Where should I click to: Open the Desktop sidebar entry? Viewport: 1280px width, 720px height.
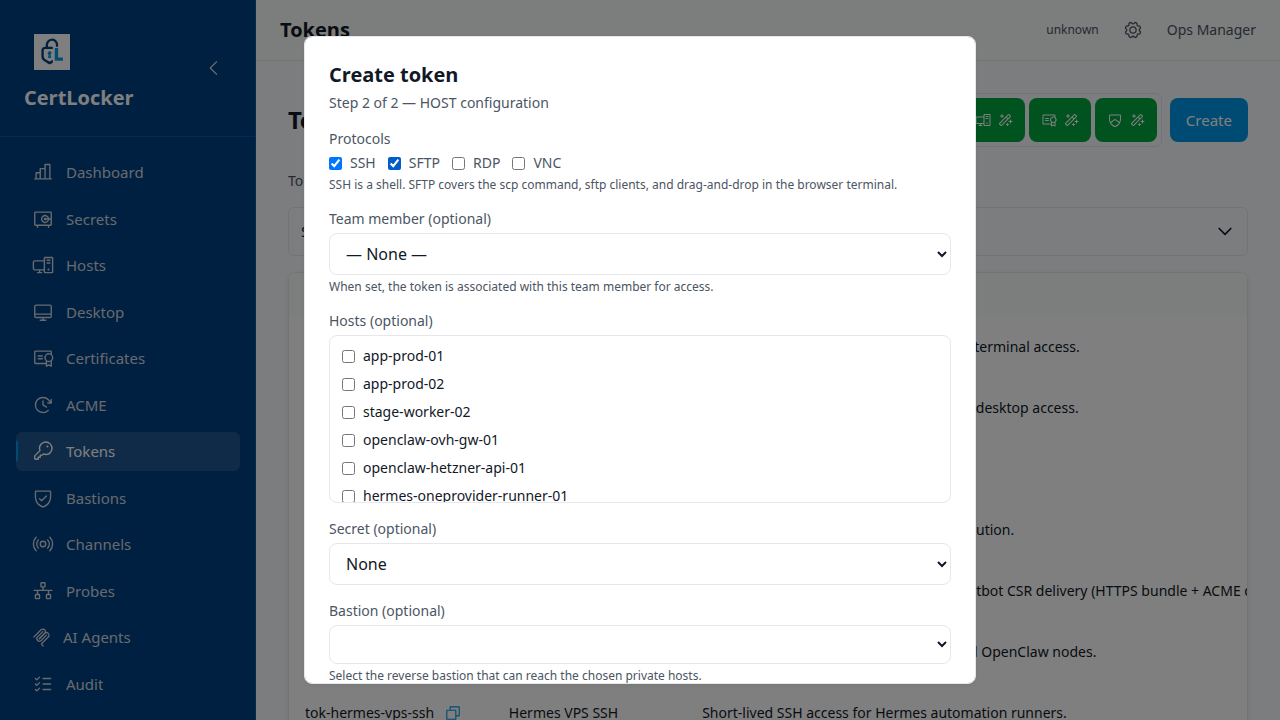(x=128, y=312)
